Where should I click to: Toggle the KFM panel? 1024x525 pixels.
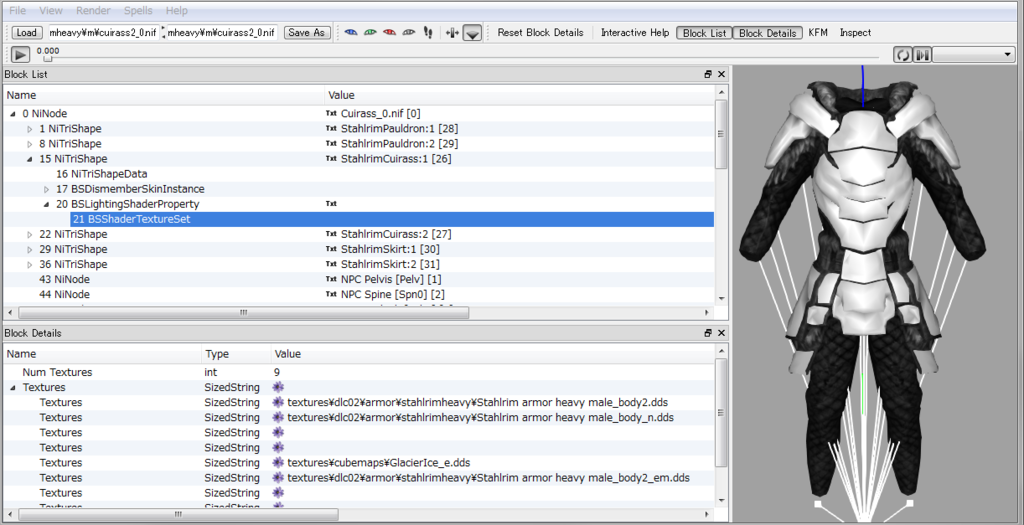click(818, 33)
